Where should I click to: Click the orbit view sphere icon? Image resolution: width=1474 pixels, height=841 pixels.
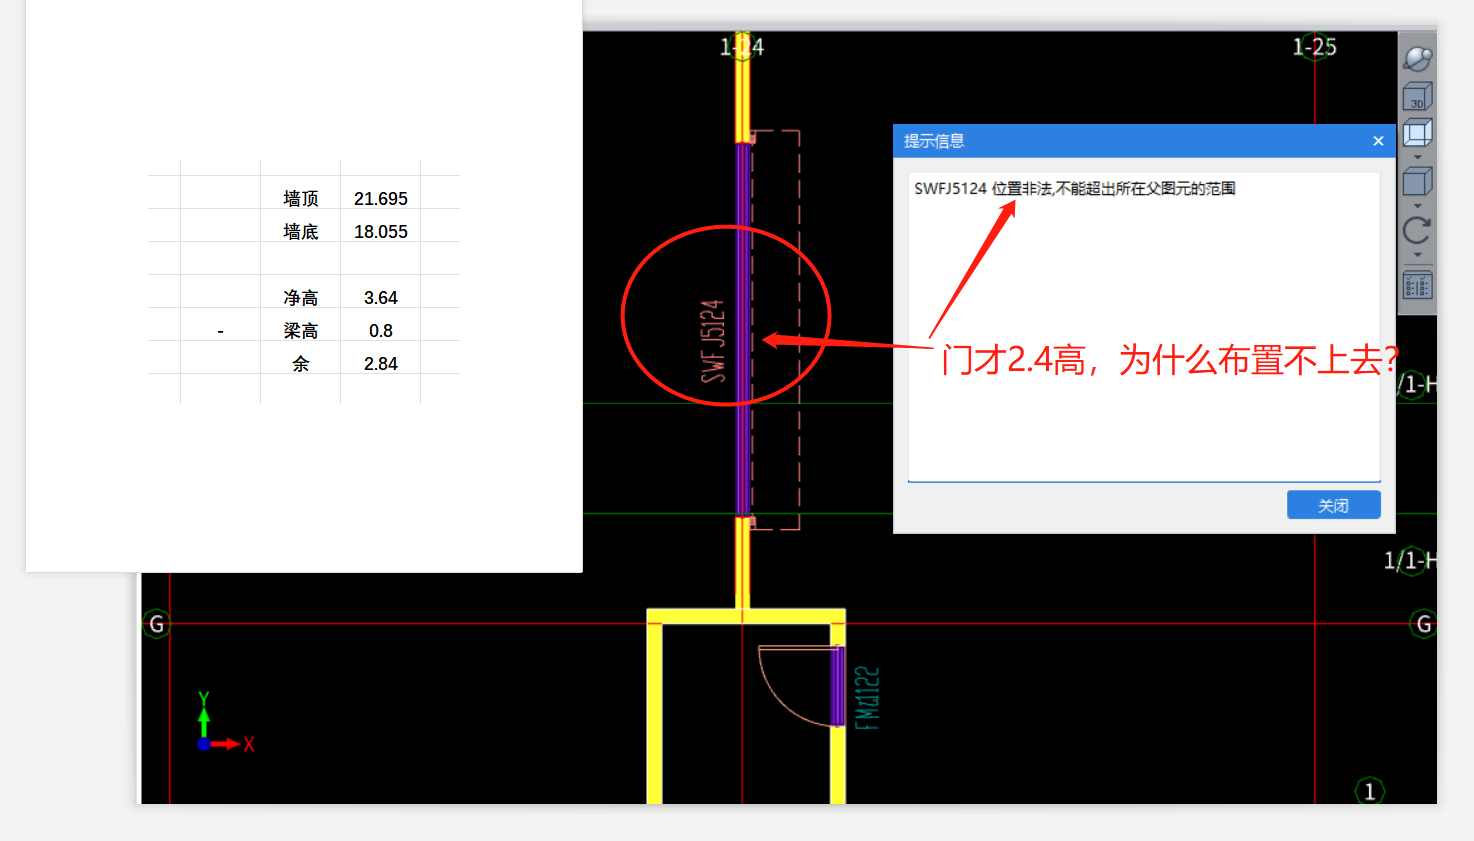(x=1417, y=59)
